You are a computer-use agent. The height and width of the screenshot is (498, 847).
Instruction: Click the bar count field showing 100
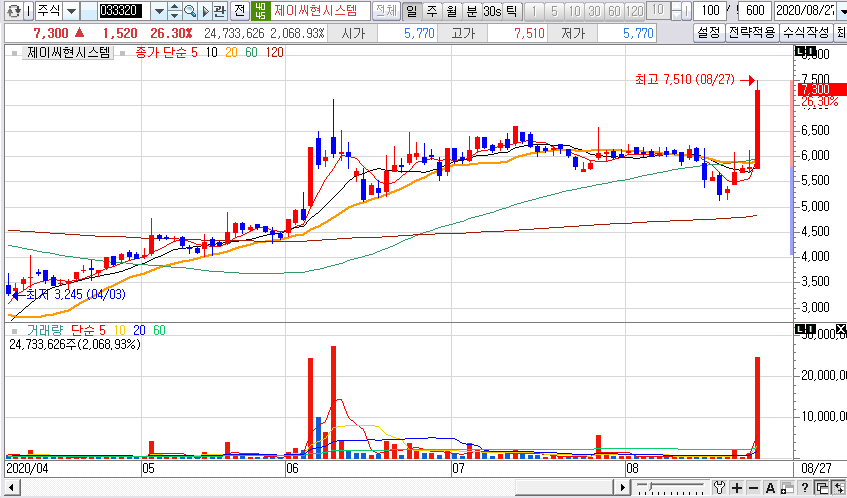click(709, 10)
